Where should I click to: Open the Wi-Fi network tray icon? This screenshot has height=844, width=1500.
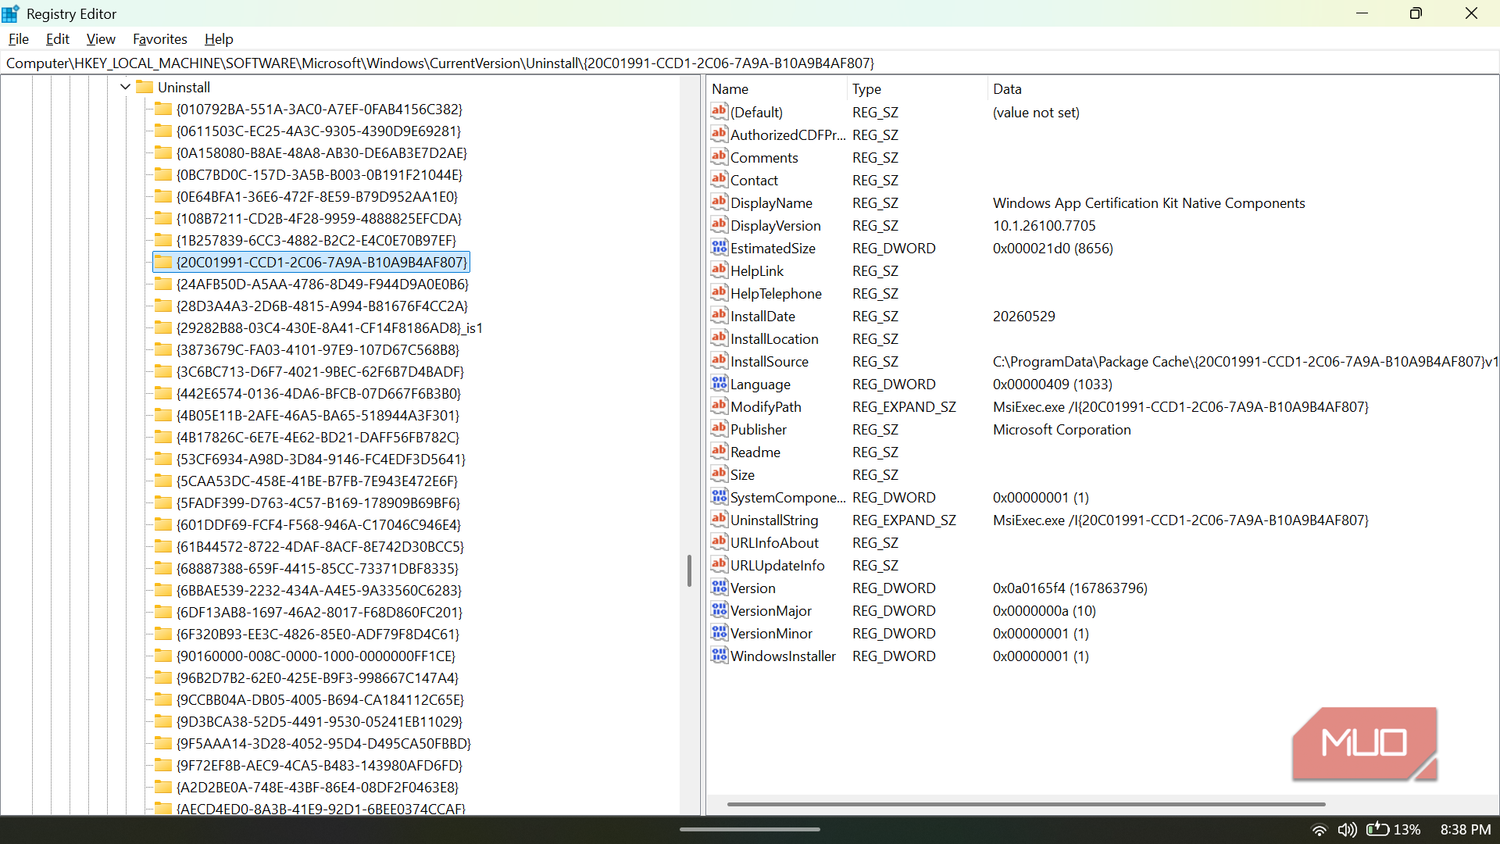point(1319,830)
